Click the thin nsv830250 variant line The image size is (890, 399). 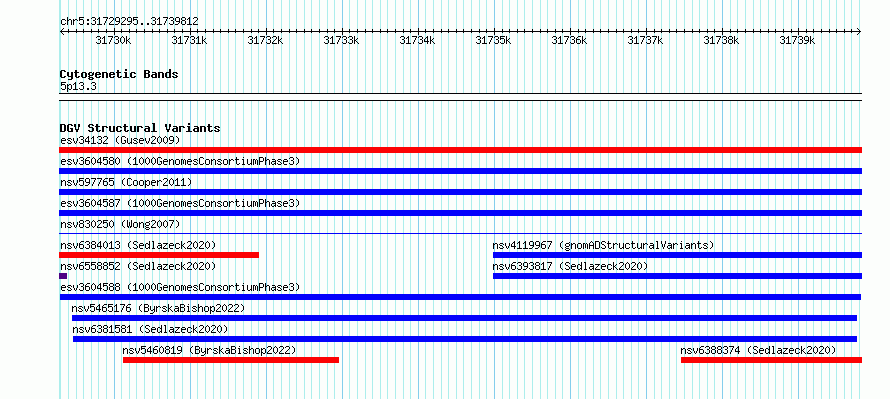460,233
